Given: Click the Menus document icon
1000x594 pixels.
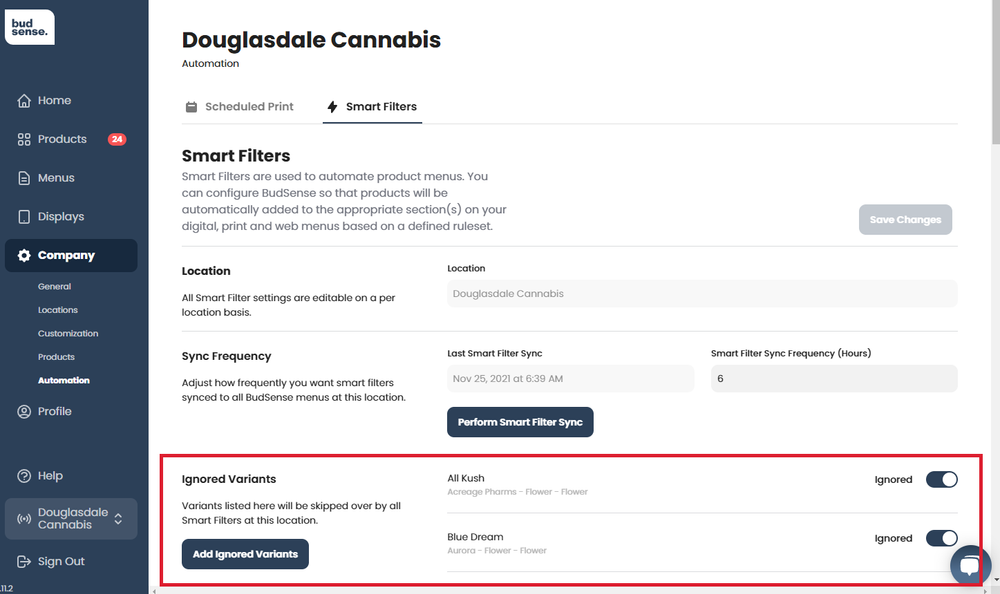Looking at the screenshot, I should 24,178.
